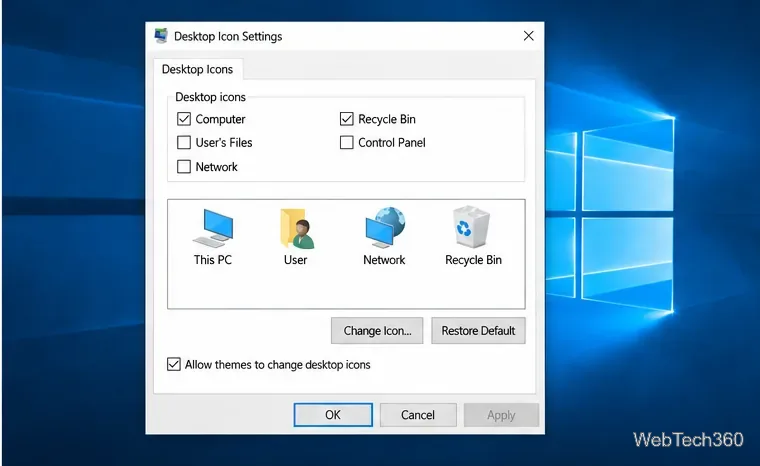Viewport: 760px width, 466px height.
Task: Click the Desktop Icon Settings title text
Action: (x=228, y=36)
